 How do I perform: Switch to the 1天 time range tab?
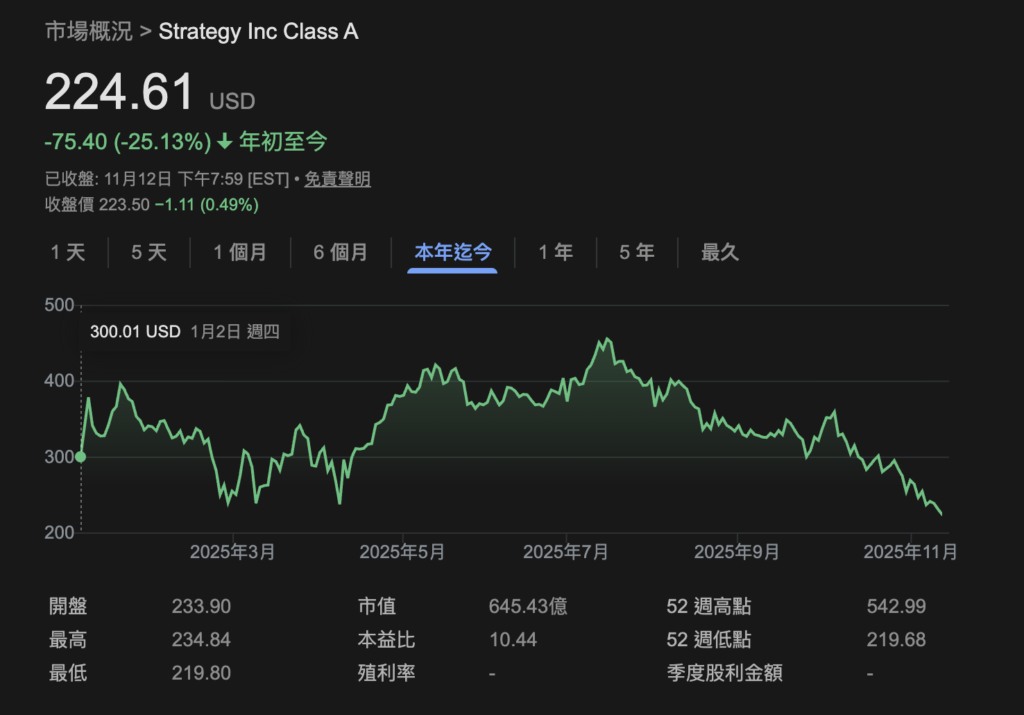pos(67,253)
